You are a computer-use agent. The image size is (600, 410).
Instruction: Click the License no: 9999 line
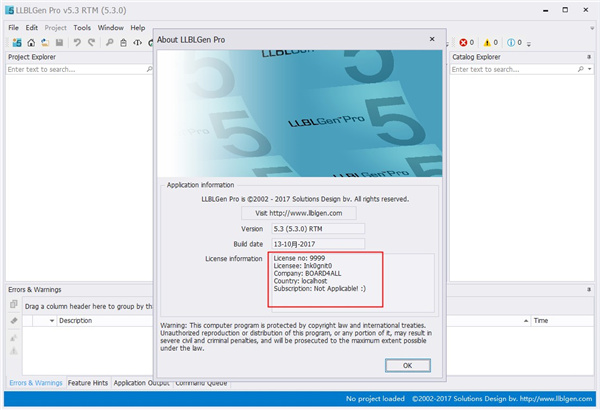(x=299, y=258)
